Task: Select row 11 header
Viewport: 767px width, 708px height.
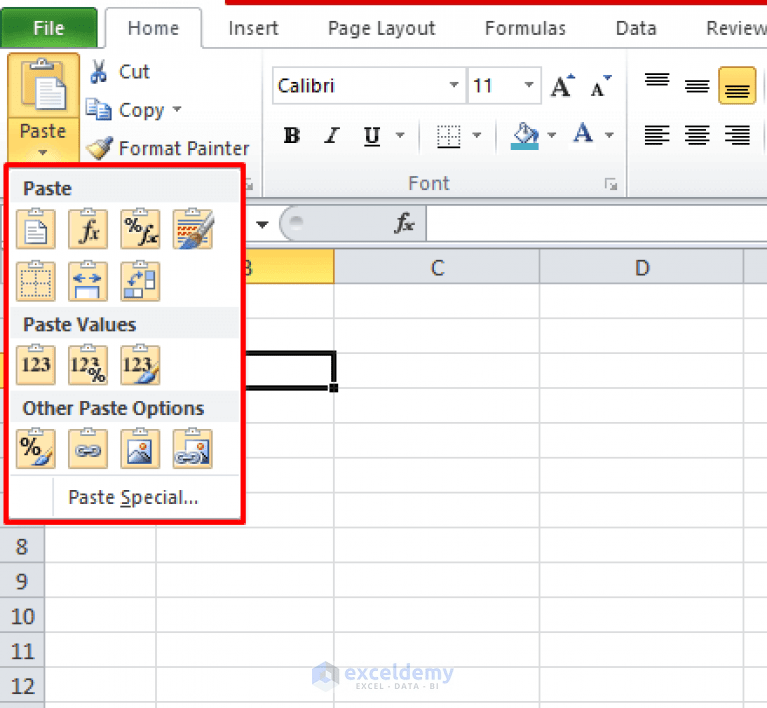Action: click(22, 651)
